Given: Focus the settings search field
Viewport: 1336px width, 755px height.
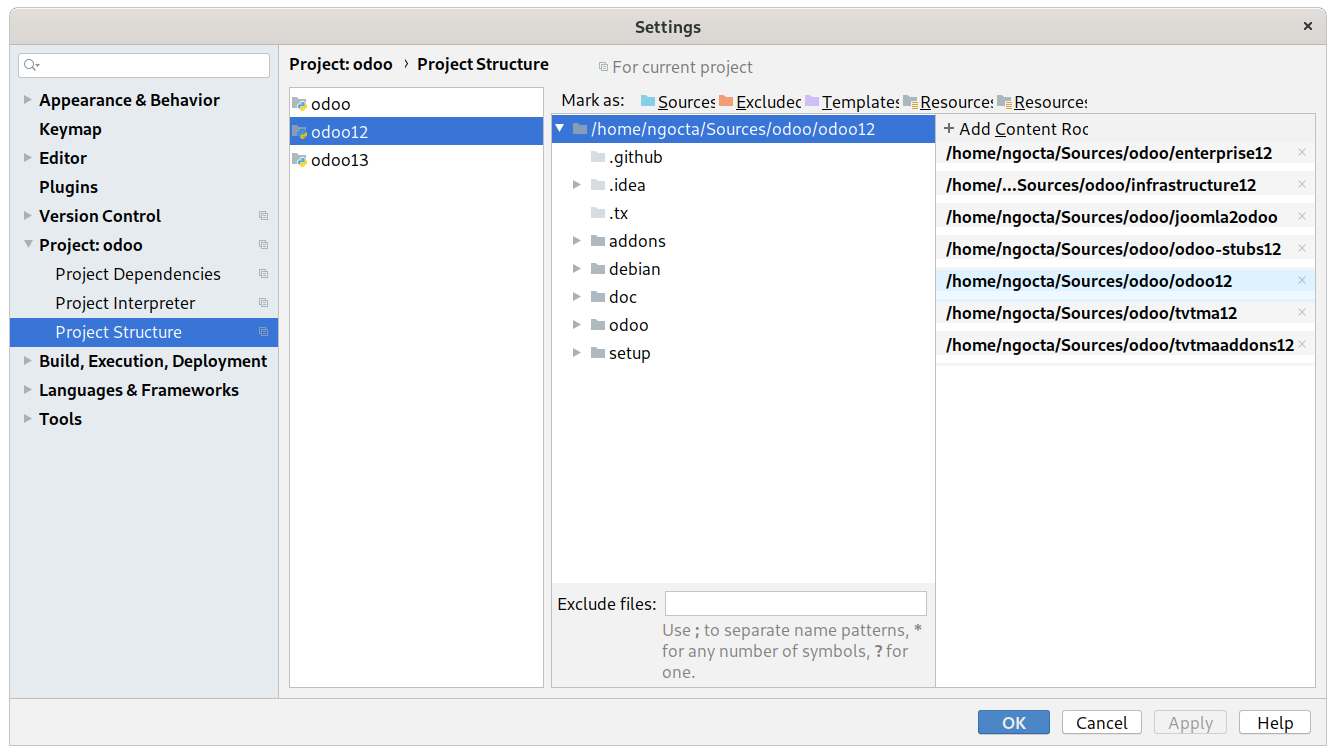Looking at the screenshot, I should pos(144,65).
